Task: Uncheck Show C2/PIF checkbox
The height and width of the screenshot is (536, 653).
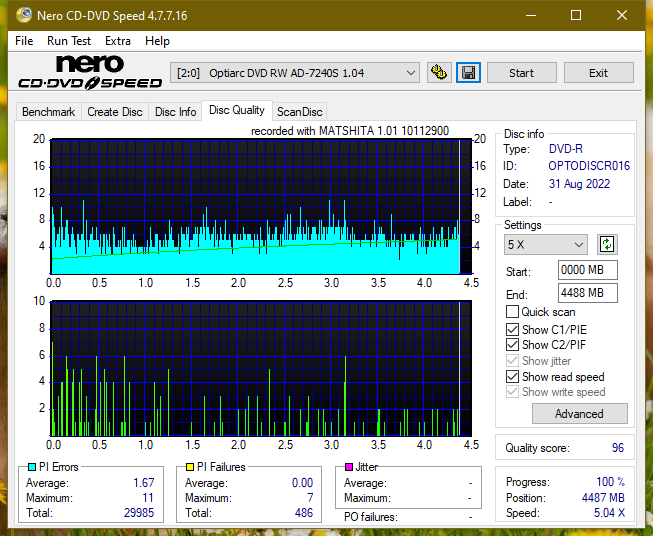Action: pyautogui.click(x=512, y=345)
